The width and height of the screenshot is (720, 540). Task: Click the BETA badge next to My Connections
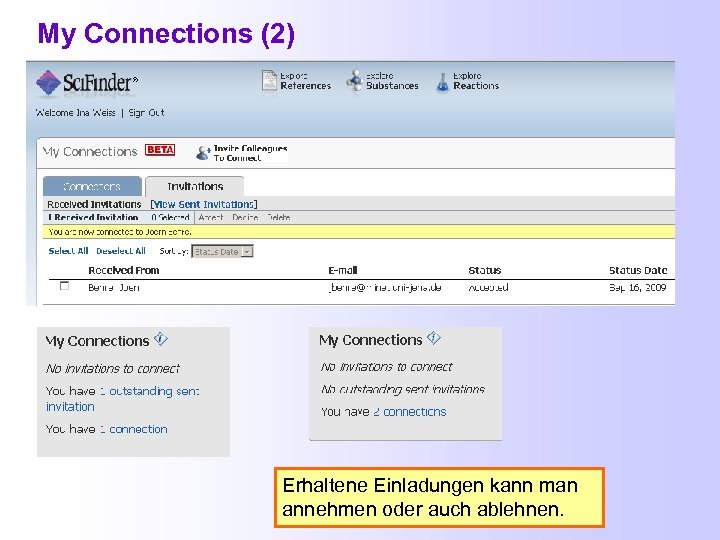point(160,150)
